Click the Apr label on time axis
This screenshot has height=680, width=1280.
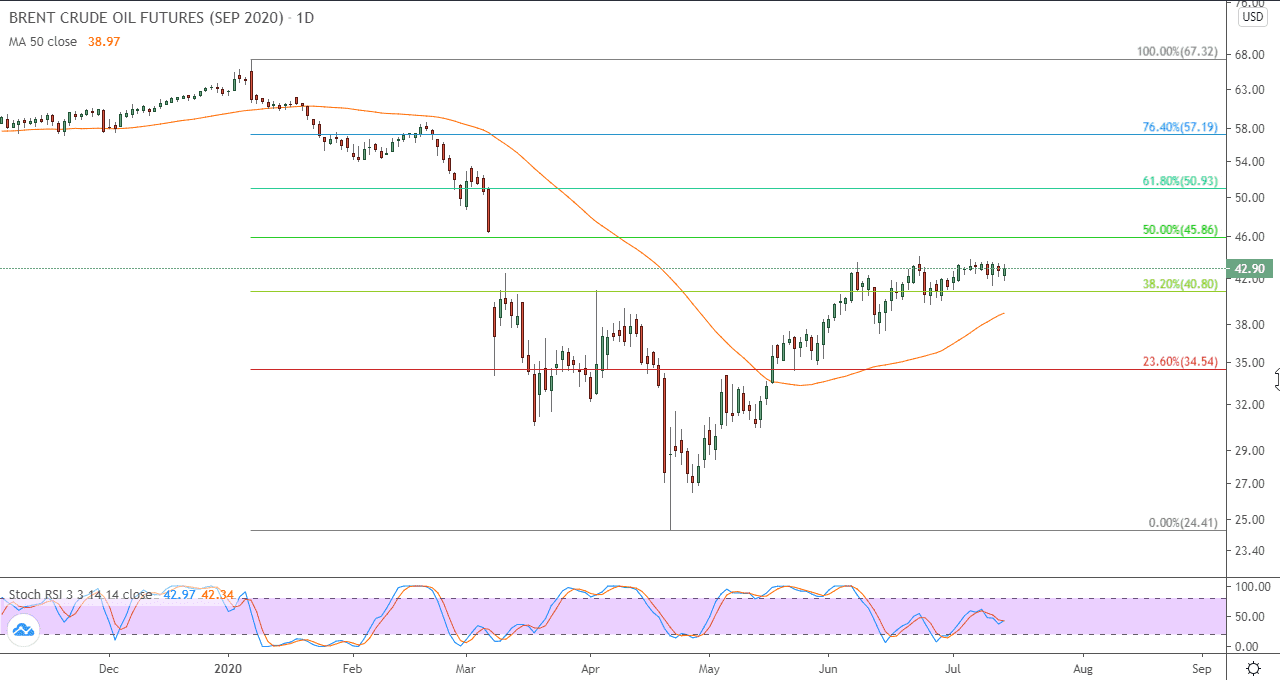(x=590, y=668)
